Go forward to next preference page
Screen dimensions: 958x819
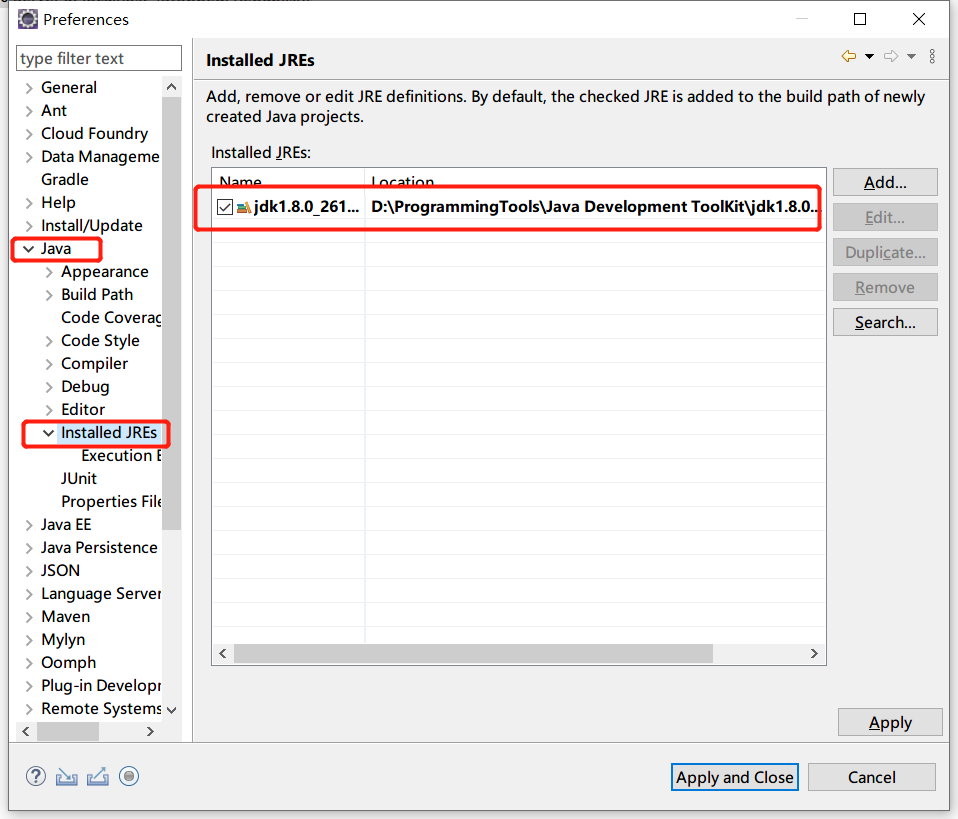pyautogui.click(x=890, y=56)
